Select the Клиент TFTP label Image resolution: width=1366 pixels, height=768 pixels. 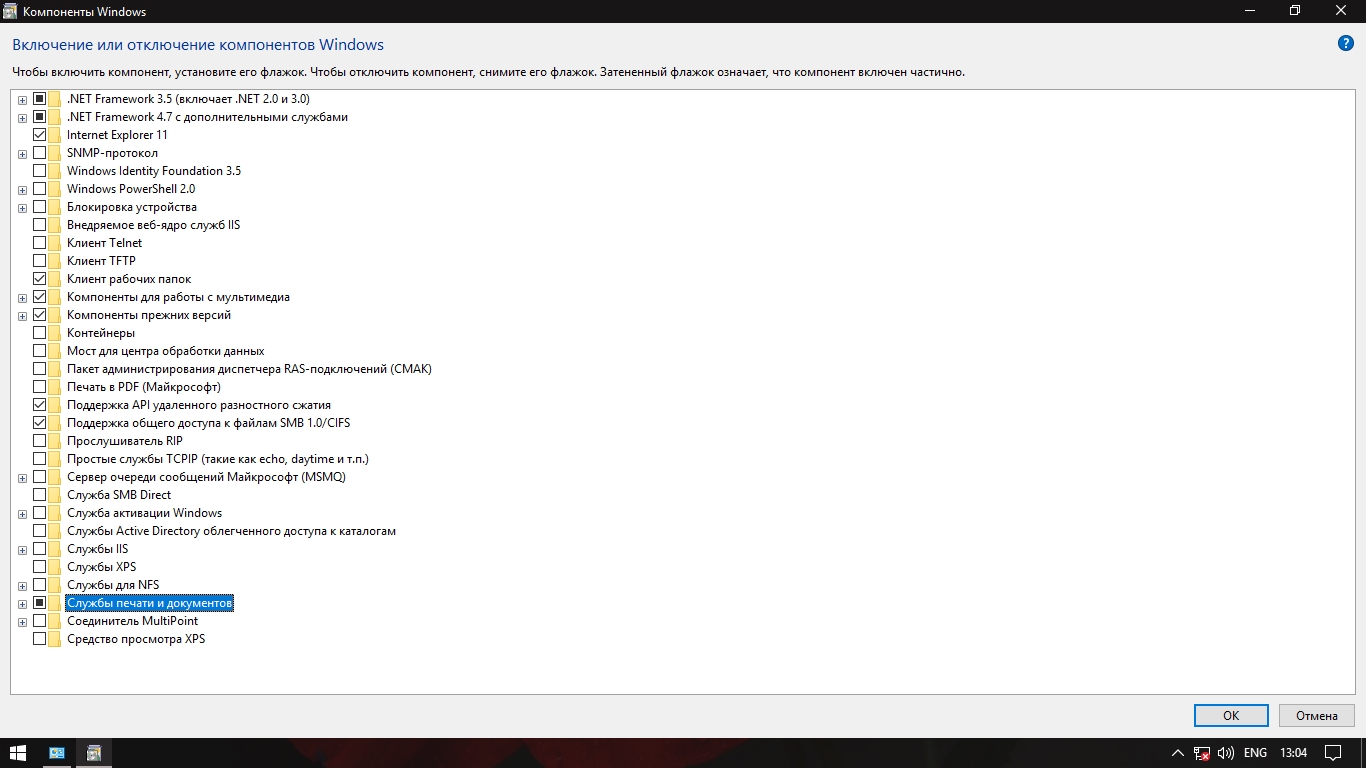pyautogui.click(x=101, y=261)
